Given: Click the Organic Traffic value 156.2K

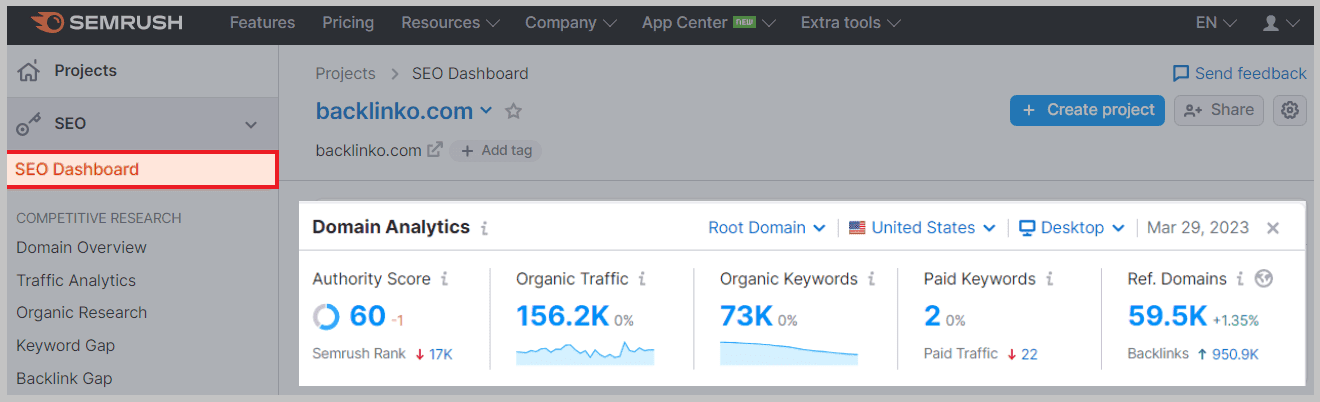Looking at the screenshot, I should point(563,316).
